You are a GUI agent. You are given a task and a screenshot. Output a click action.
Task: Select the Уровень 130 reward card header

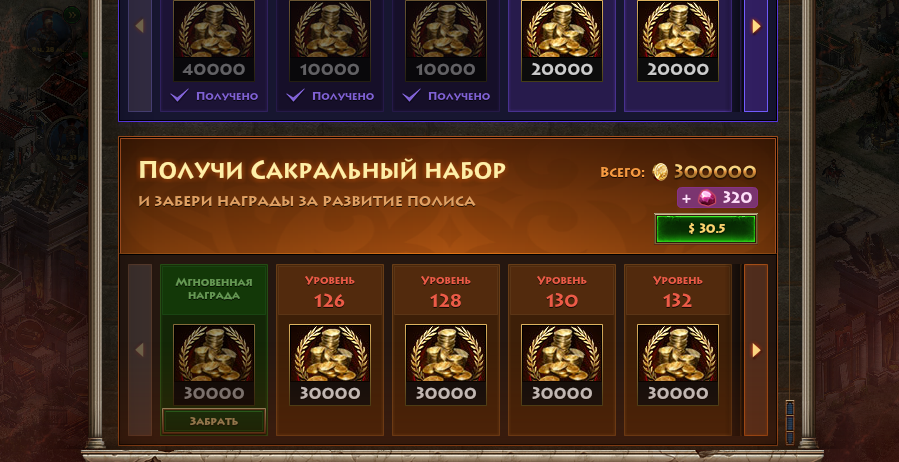tap(562, 290)
